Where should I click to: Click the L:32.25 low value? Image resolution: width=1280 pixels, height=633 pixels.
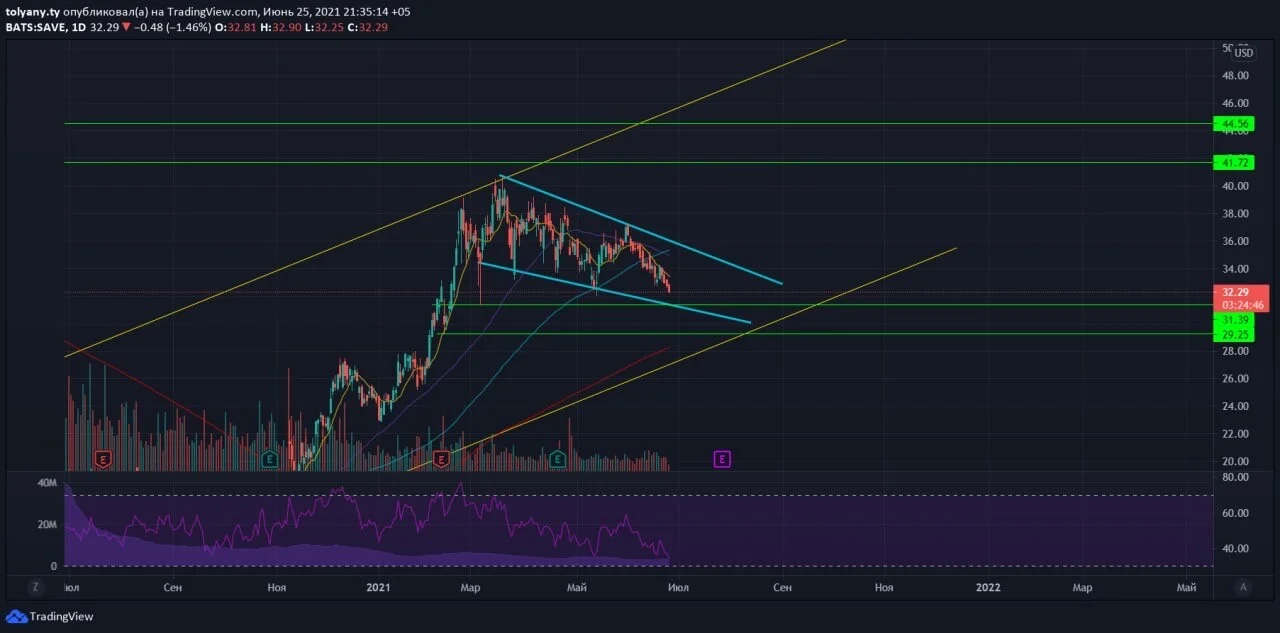[323, 27]
